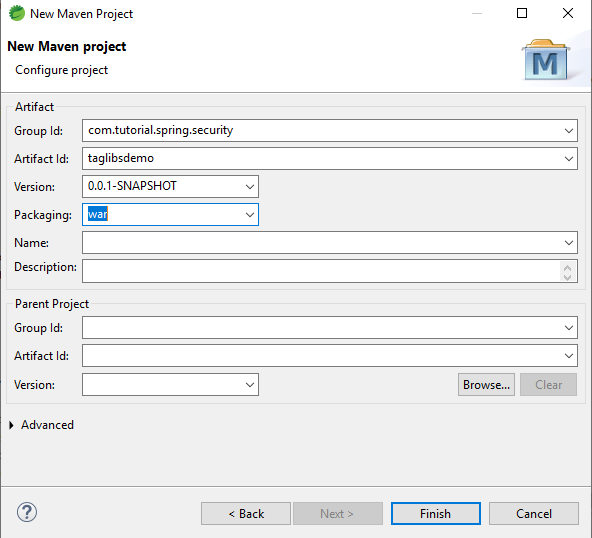Click the 'Configure project' subtitle text

[62, 70]
